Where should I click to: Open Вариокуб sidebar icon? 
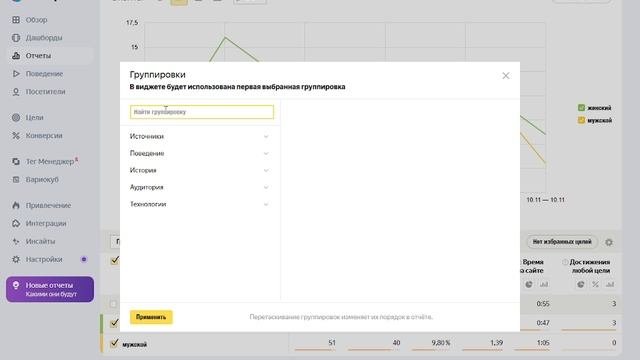point(16,180)
